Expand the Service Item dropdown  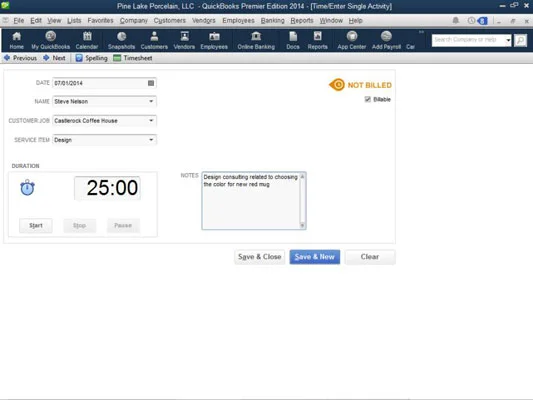151,140
